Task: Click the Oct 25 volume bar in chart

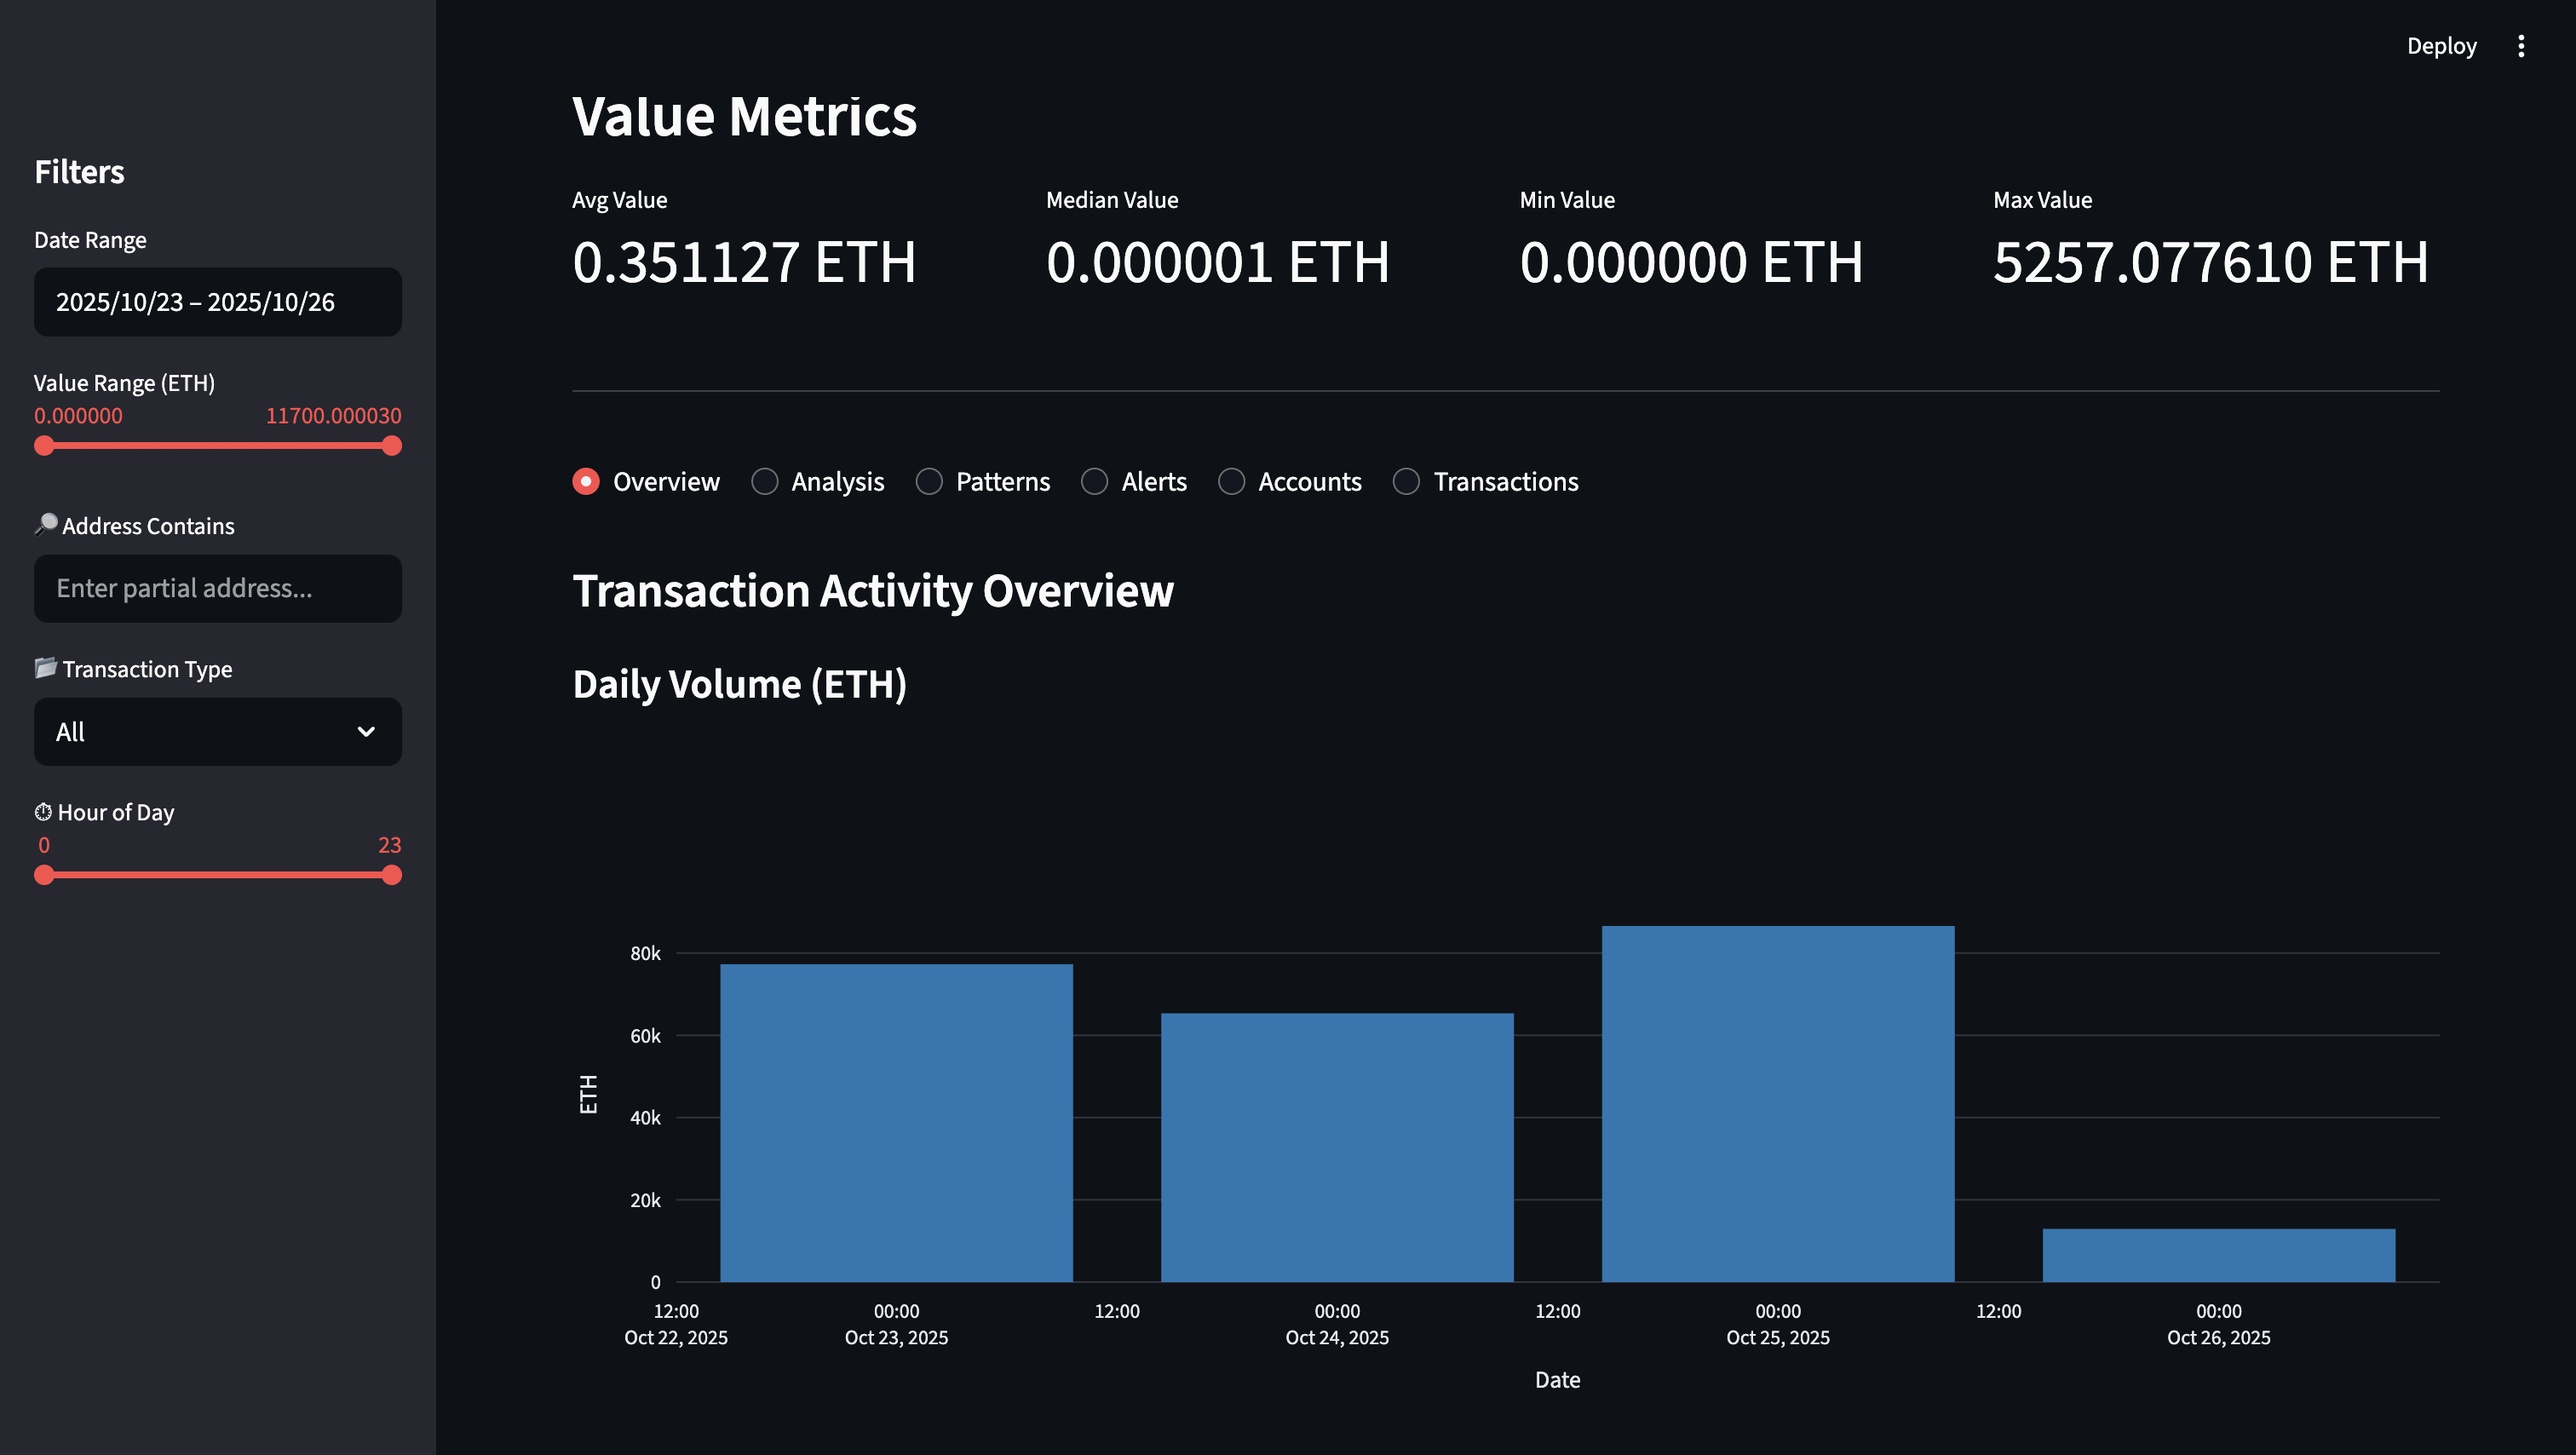Action: pyautogui.click(x=1778, y=1100)
